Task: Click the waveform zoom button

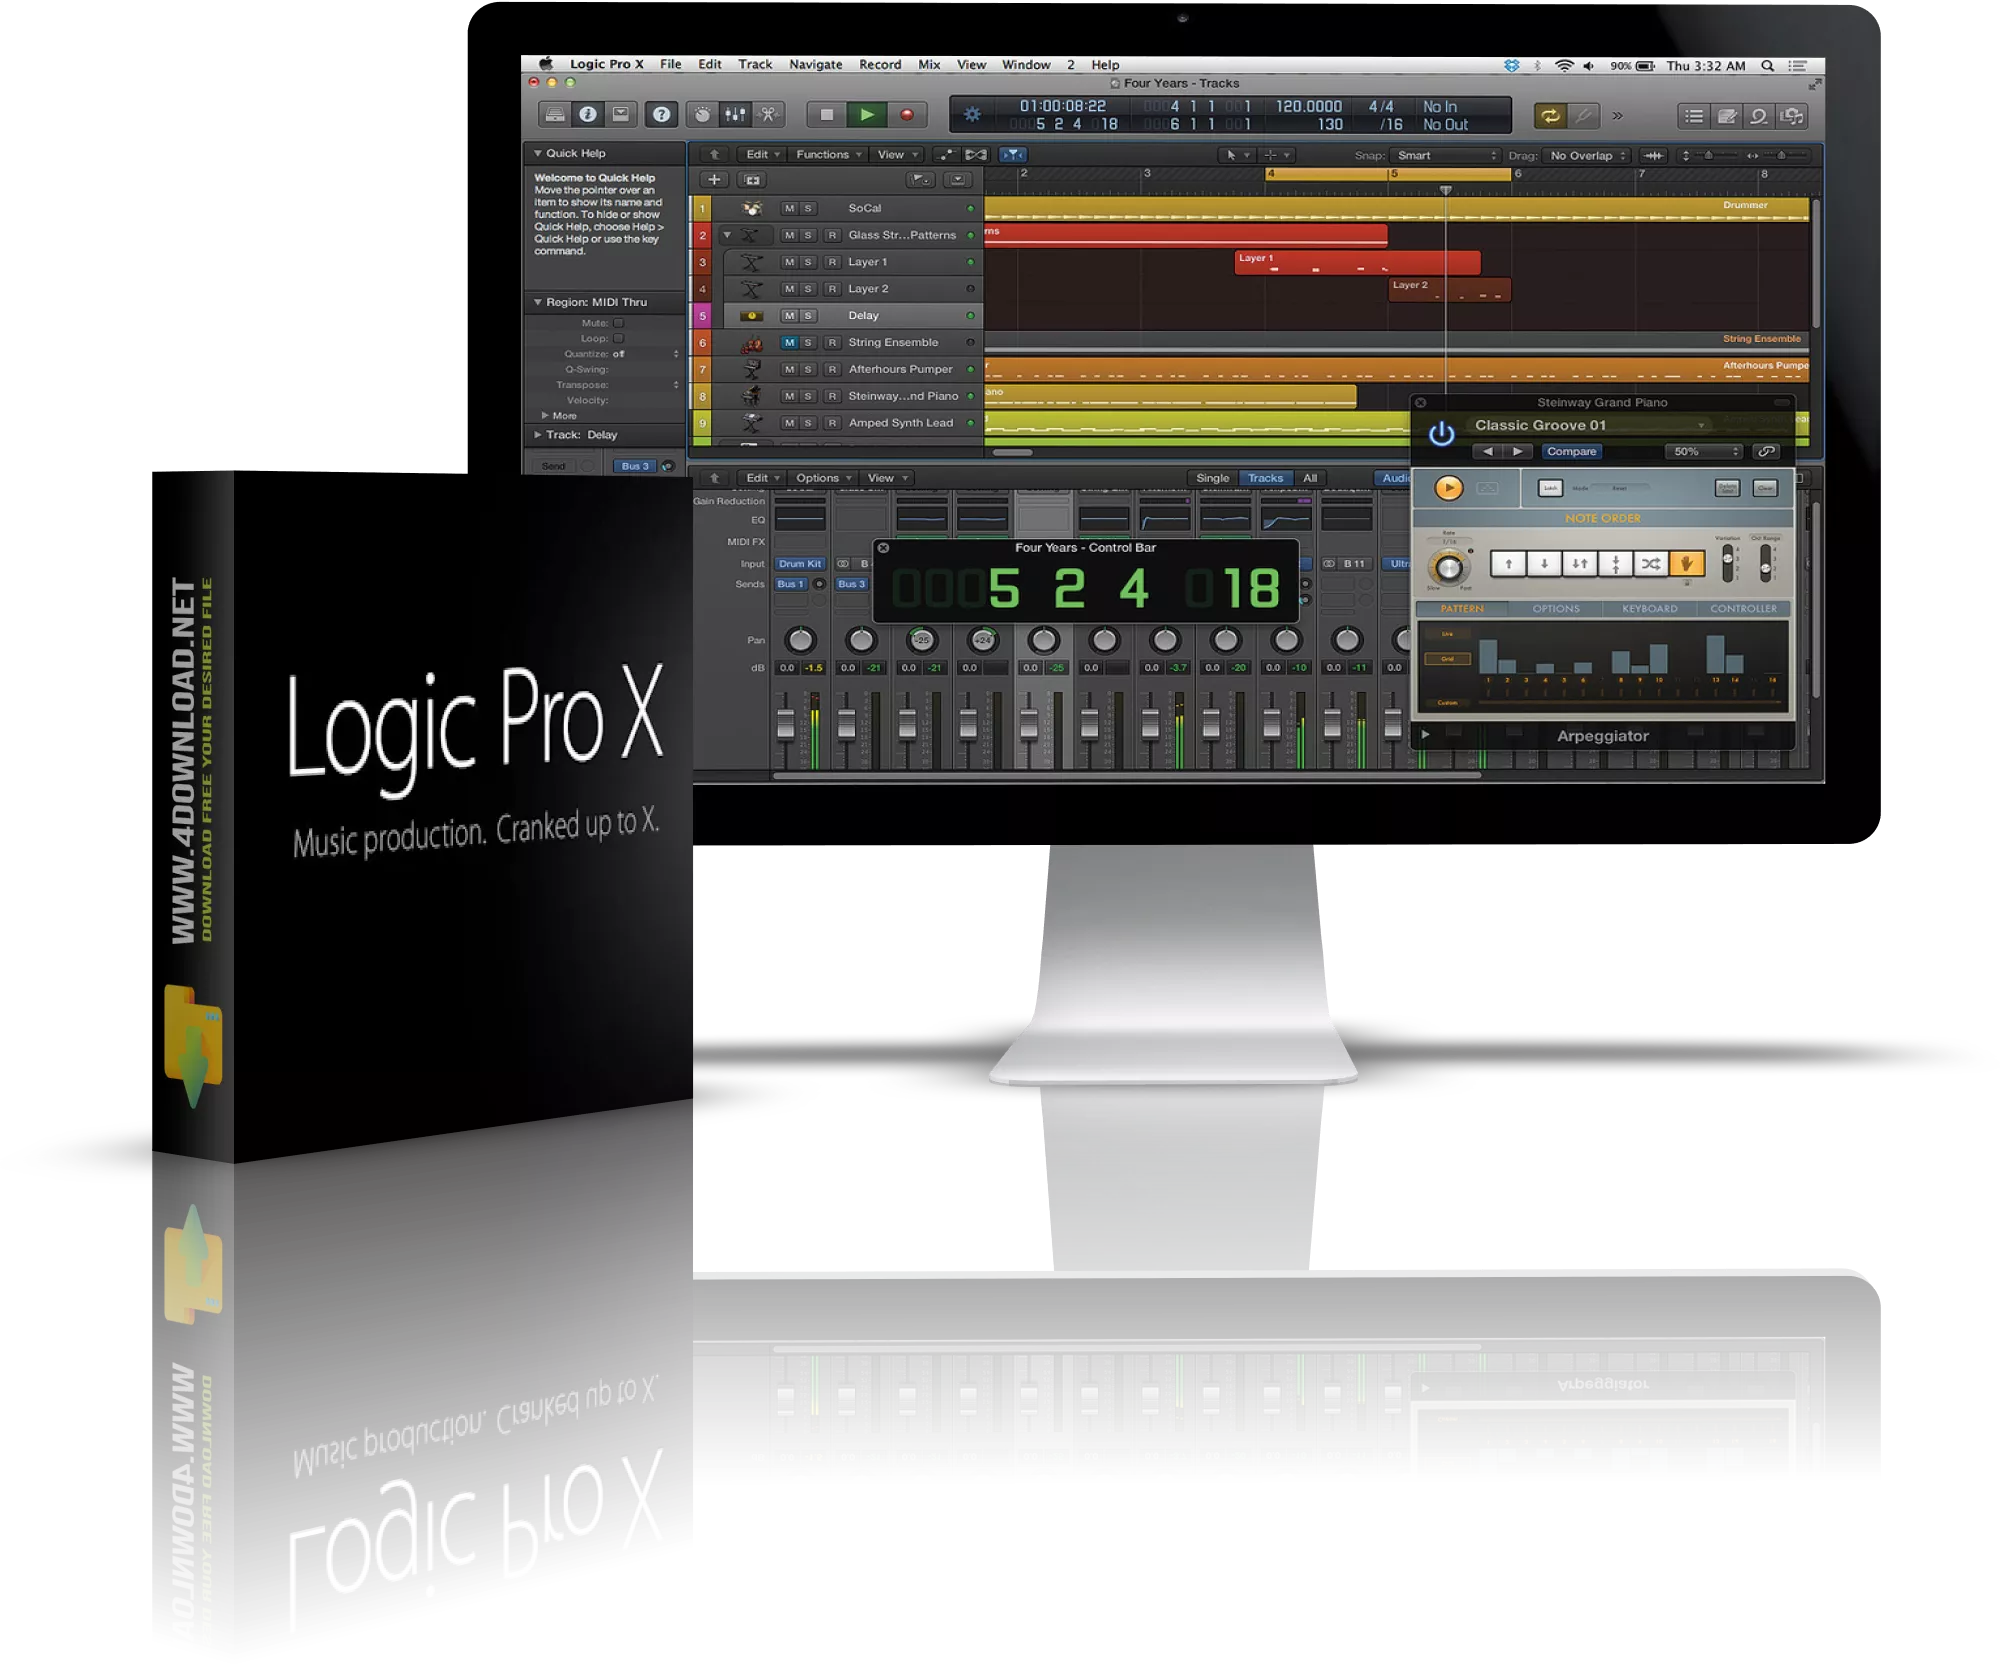Action: [1653, 155]
